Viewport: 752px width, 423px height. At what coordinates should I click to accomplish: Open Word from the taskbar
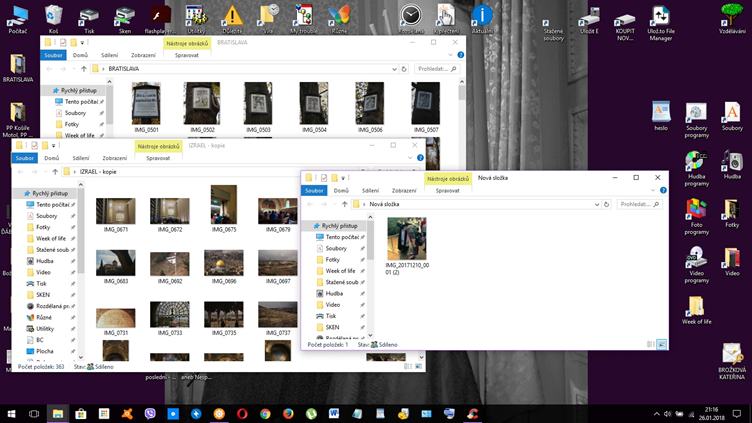[x=334, y=413]
